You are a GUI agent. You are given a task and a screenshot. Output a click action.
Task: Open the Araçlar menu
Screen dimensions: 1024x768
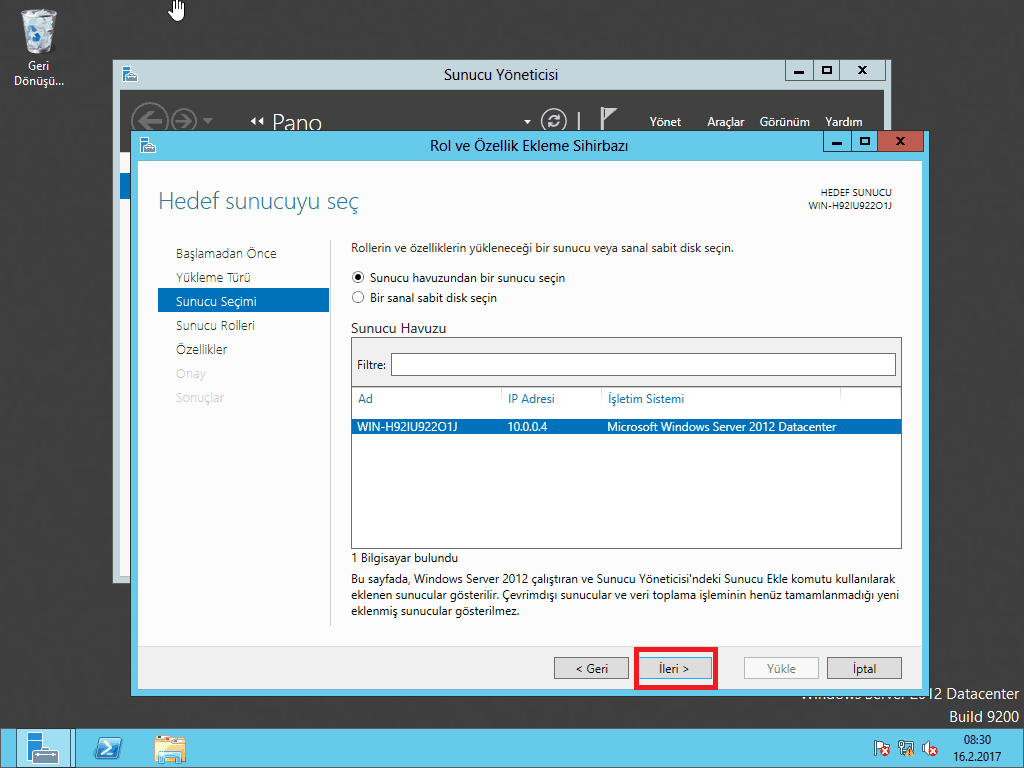point(726,122)
